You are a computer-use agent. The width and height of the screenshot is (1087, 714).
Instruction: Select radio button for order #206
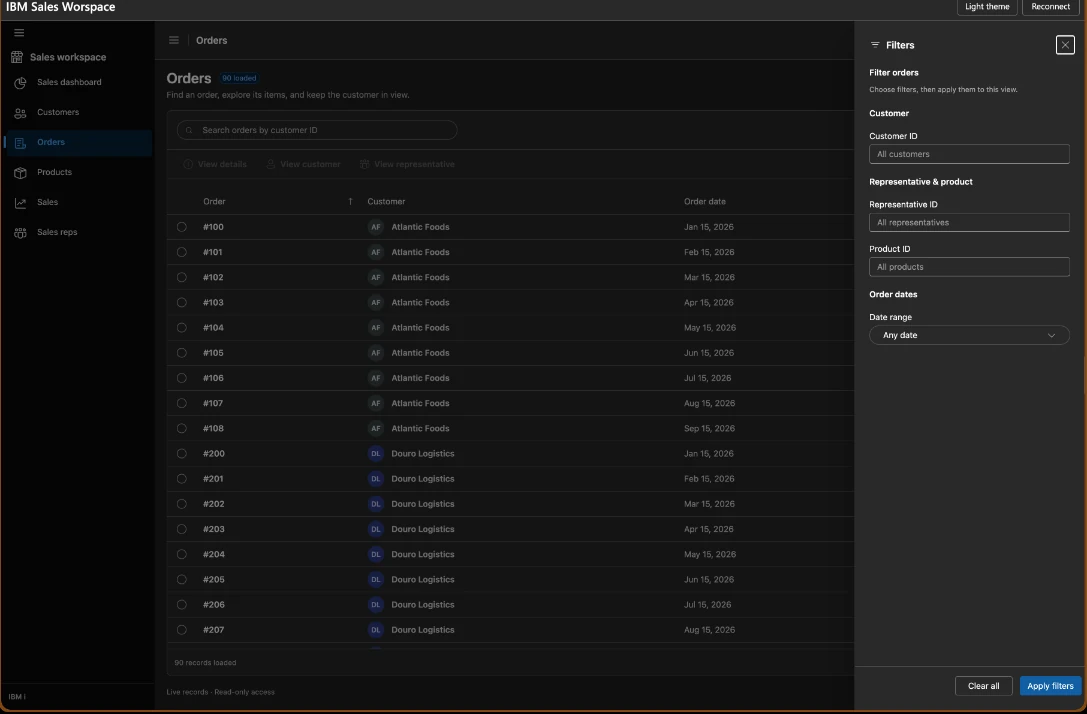182,604
